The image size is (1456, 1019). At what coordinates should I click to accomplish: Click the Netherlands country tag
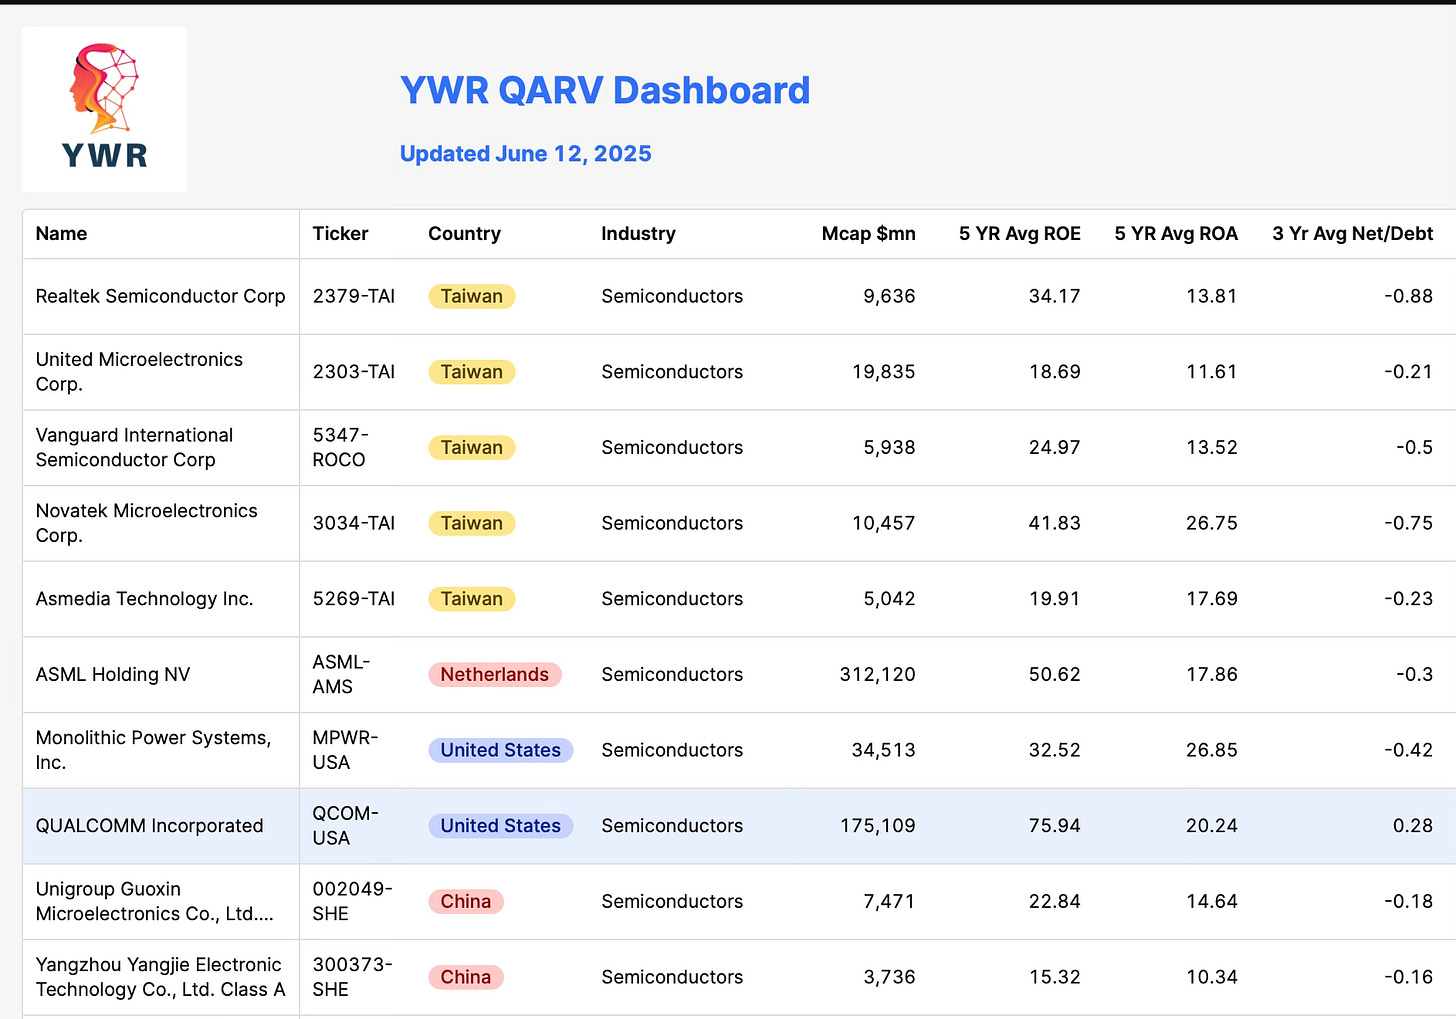coord(495,675)
